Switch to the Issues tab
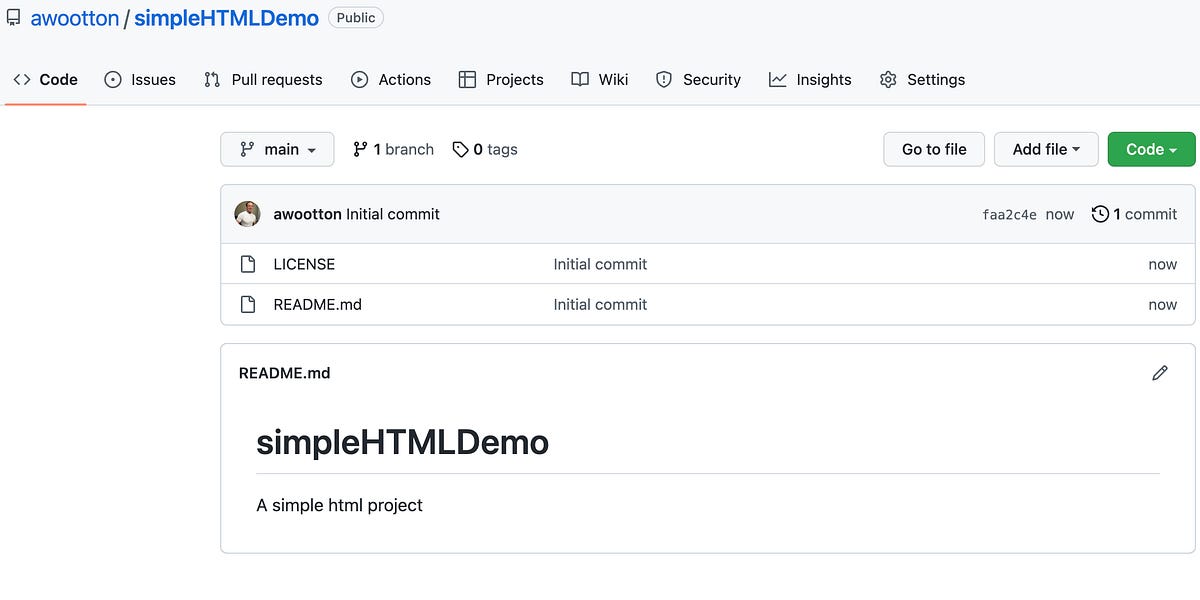This screenshot has width=1200, height=600. pos(140,79)
